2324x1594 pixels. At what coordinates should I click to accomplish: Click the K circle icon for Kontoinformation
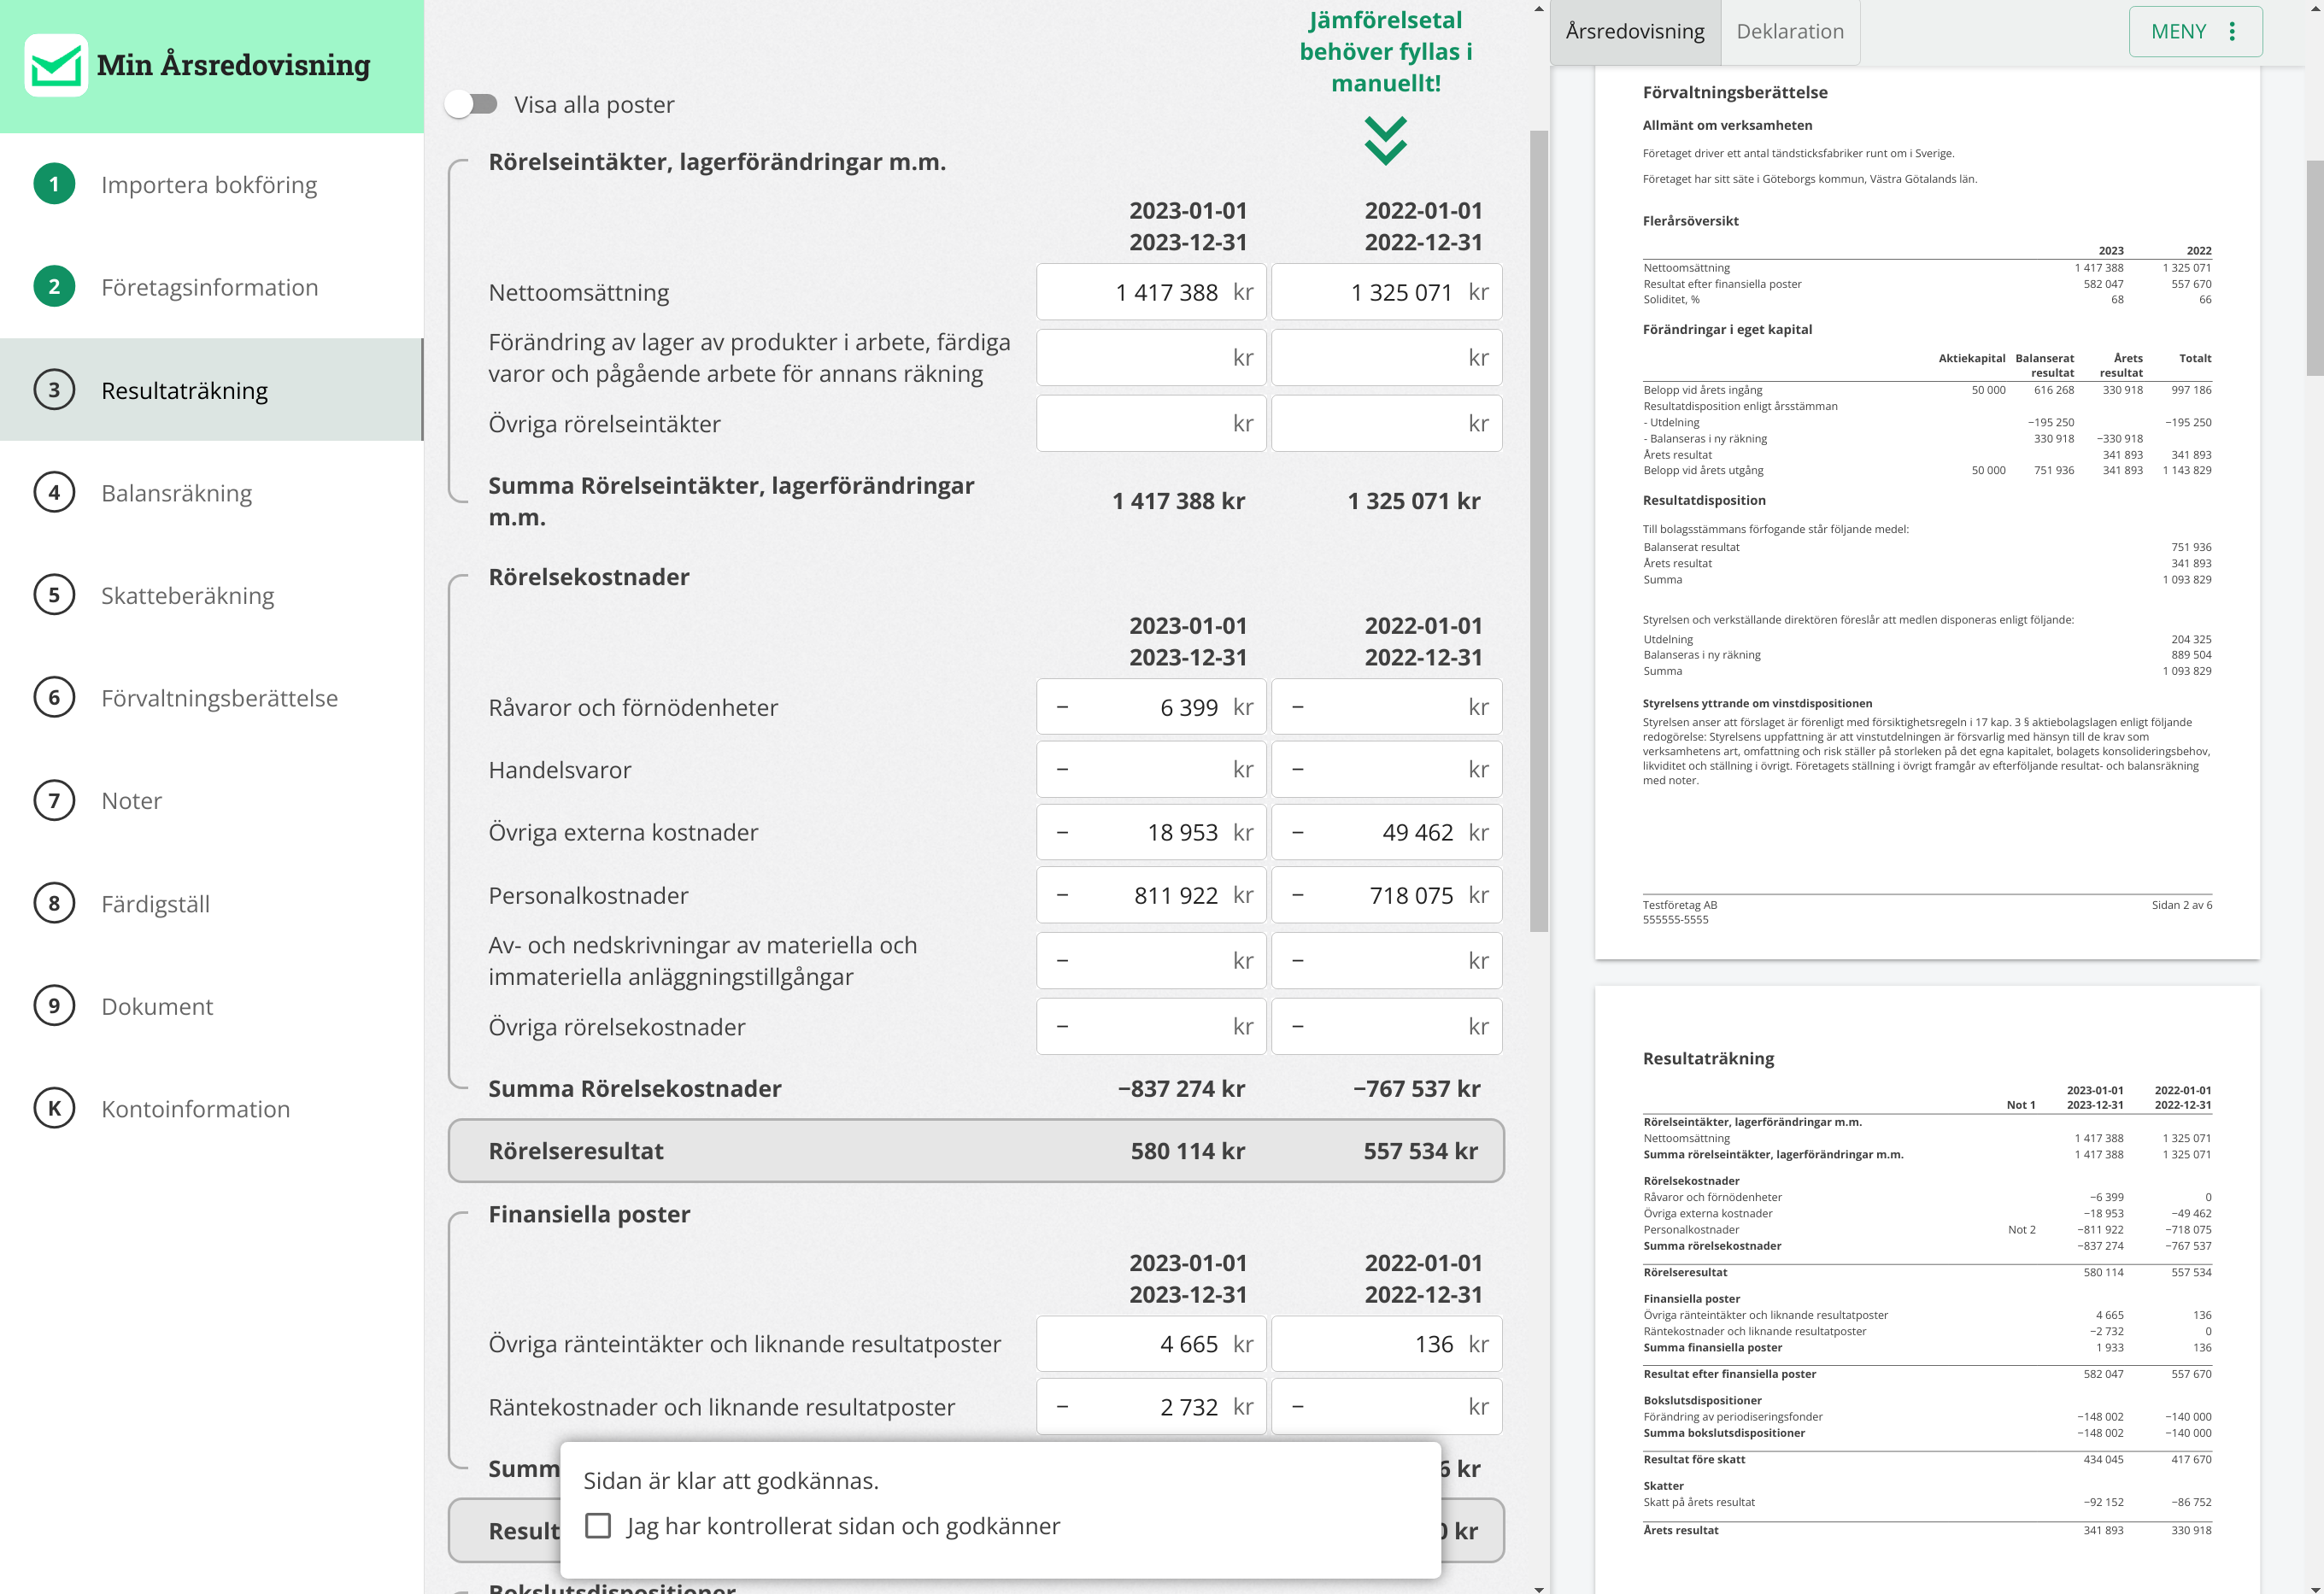(54, 1108)
